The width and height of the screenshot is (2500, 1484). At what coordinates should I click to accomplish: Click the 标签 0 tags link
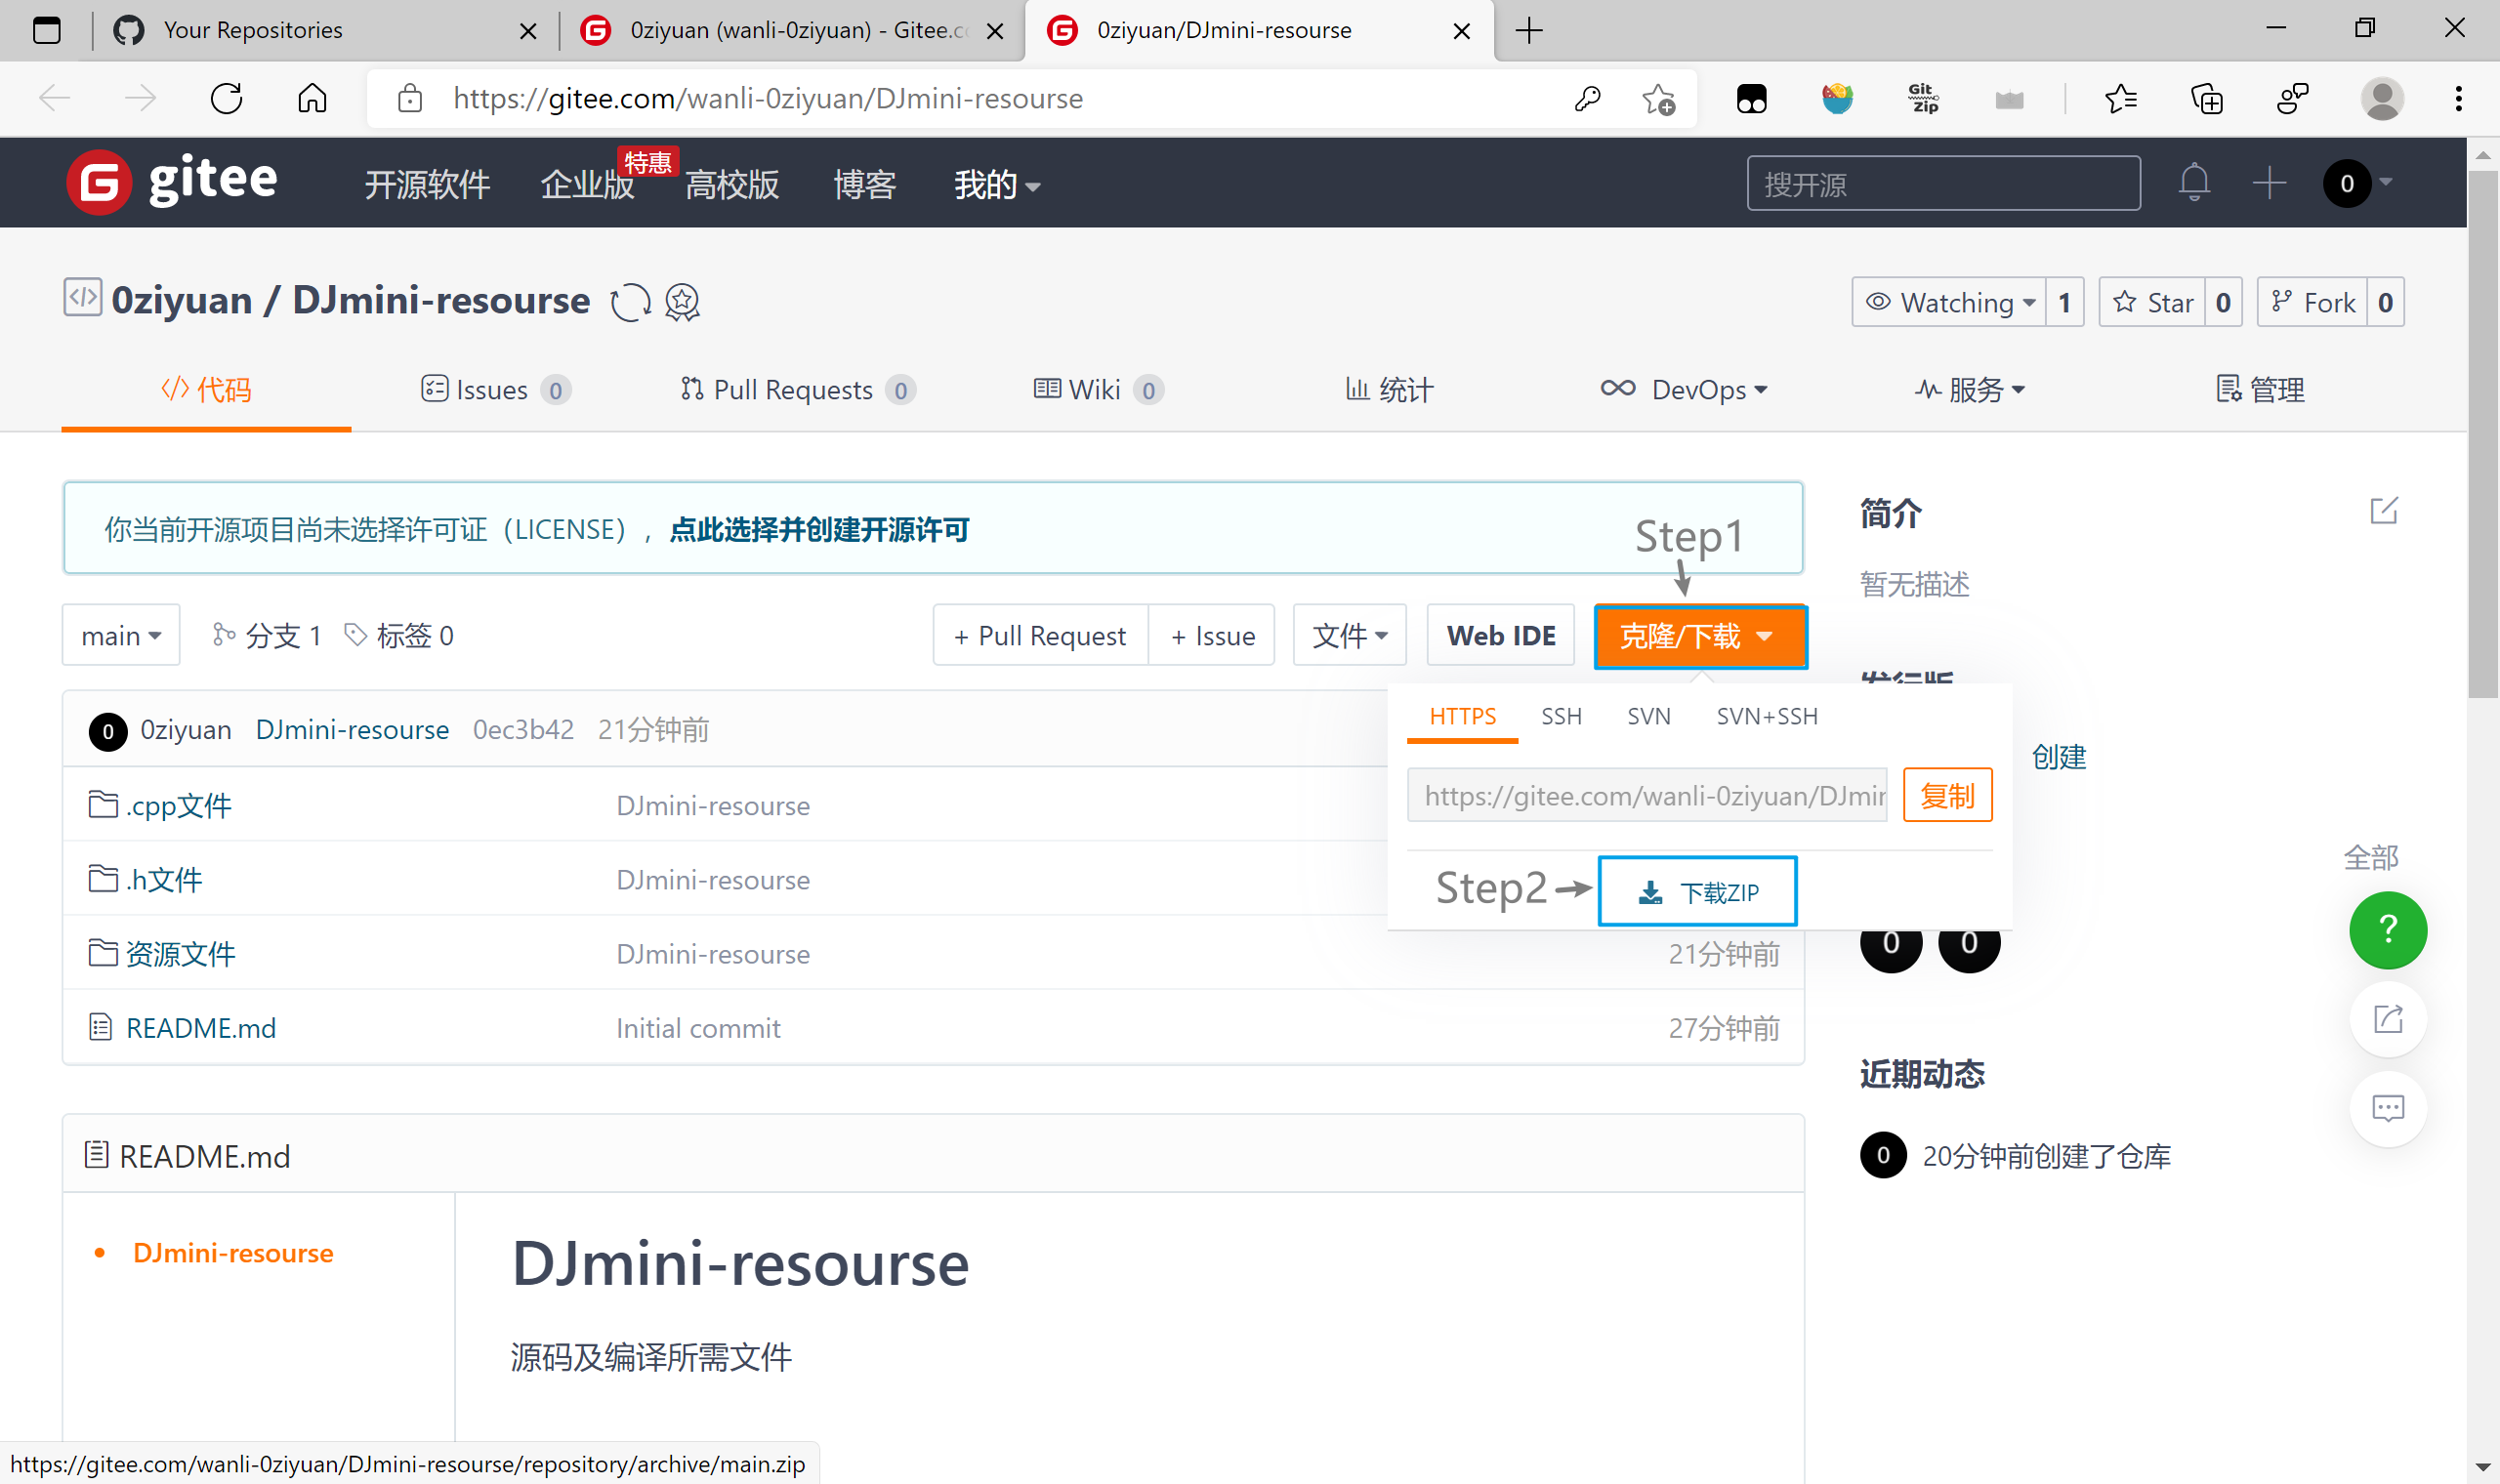399,635
